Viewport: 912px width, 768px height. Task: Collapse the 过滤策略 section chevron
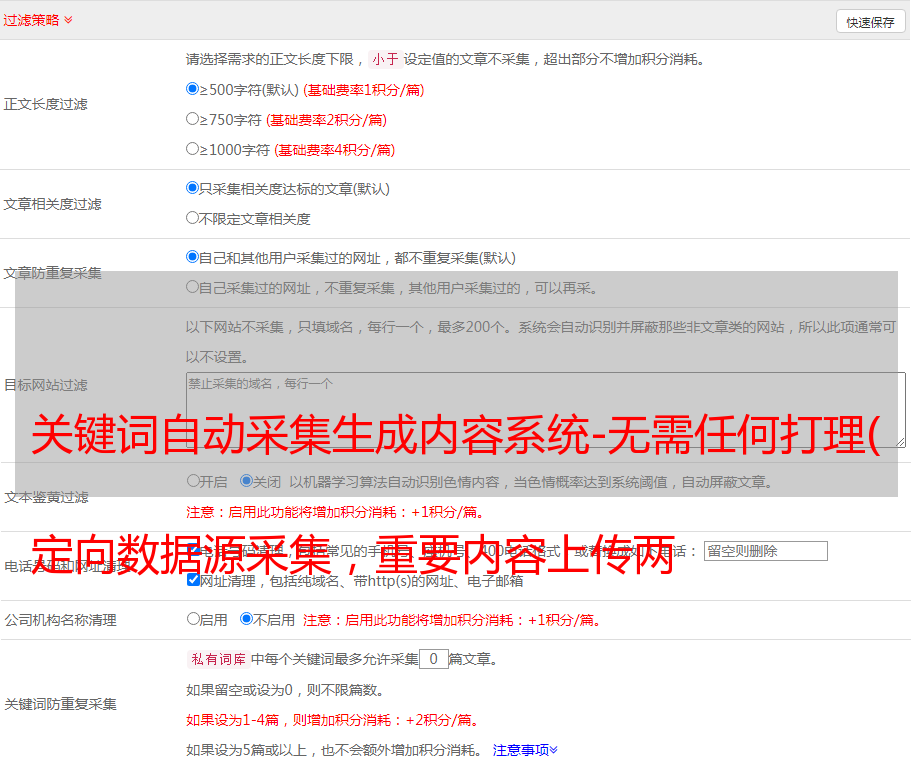pyautogui.click(x=68, y=20)
